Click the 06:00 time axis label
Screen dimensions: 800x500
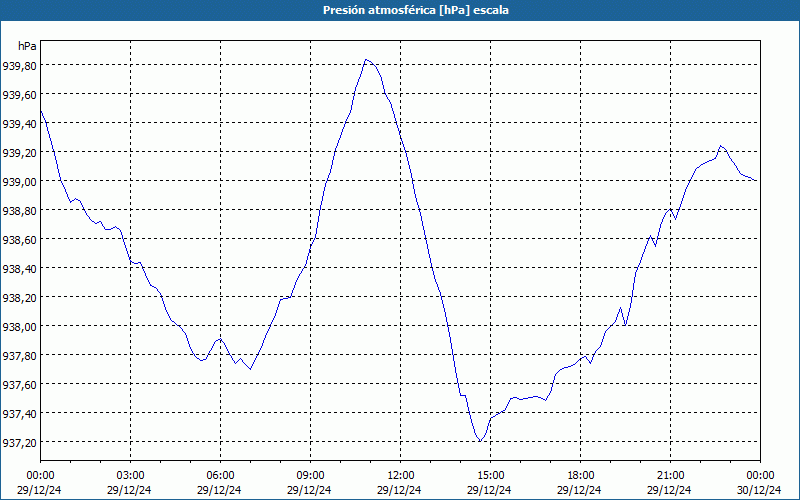(x=220, y=476)
